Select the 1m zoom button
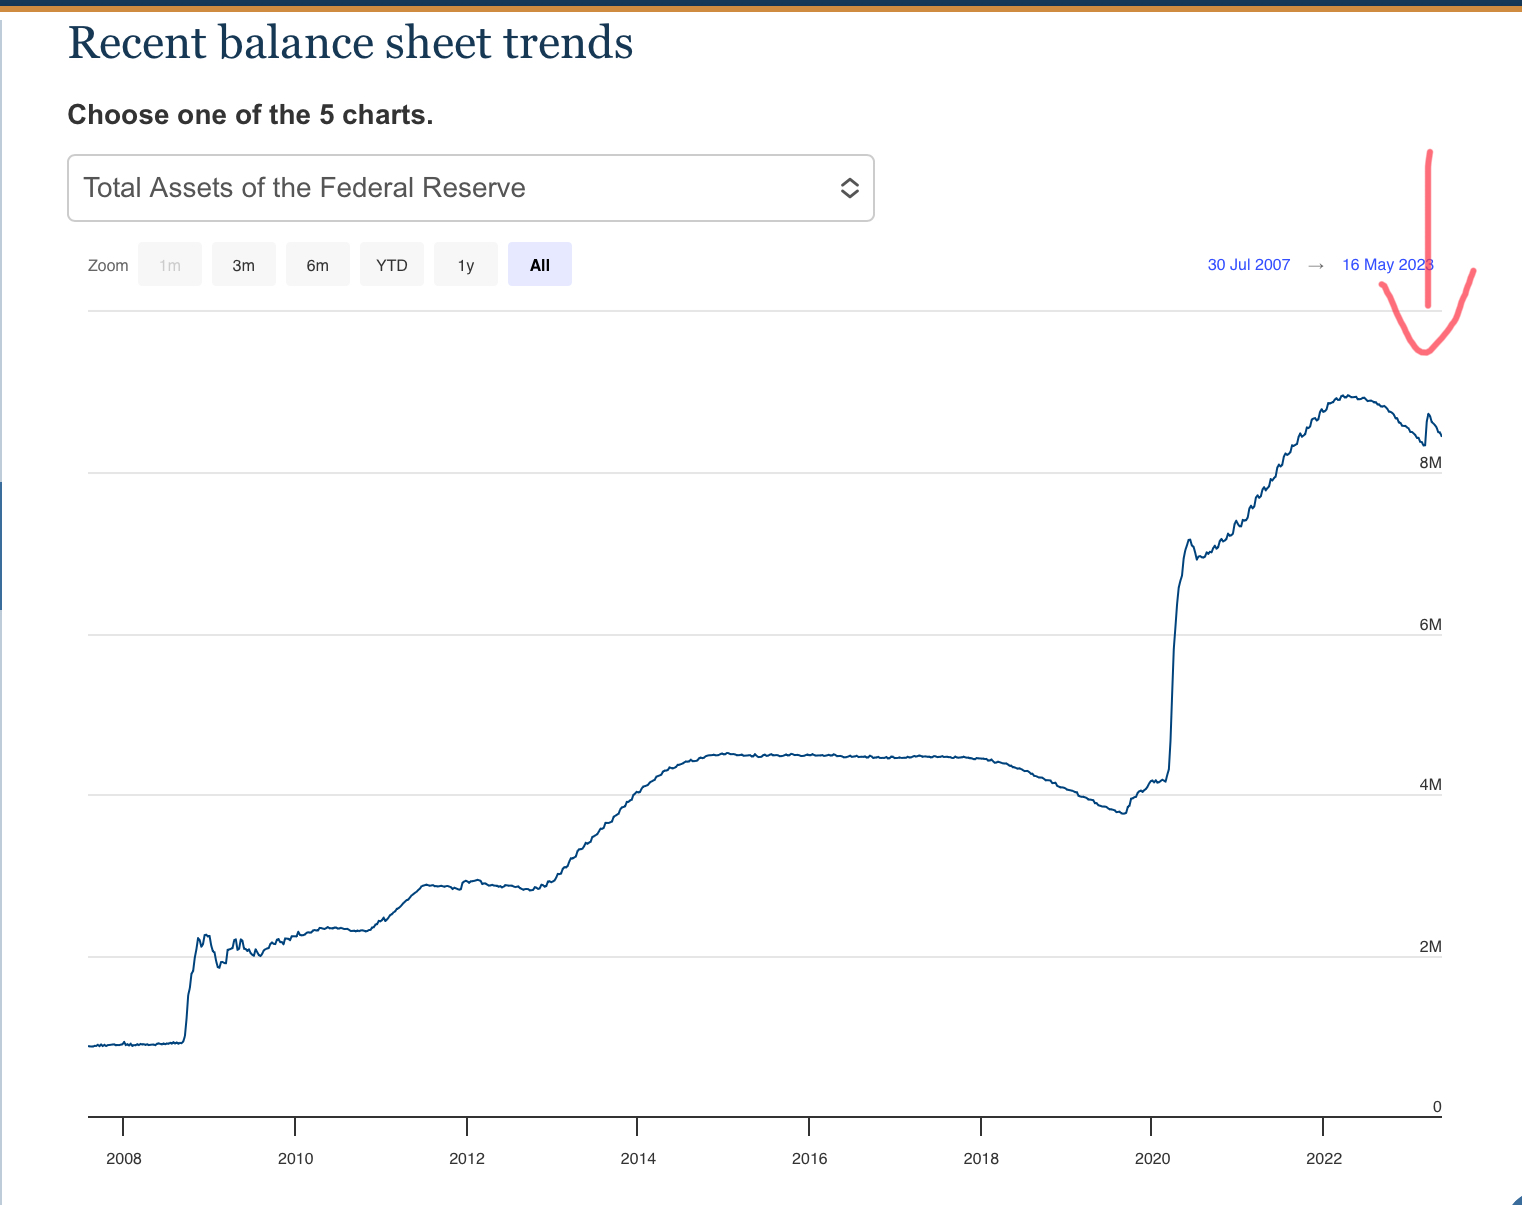This screenshot has height=1205, width=1522. point(170,265)
